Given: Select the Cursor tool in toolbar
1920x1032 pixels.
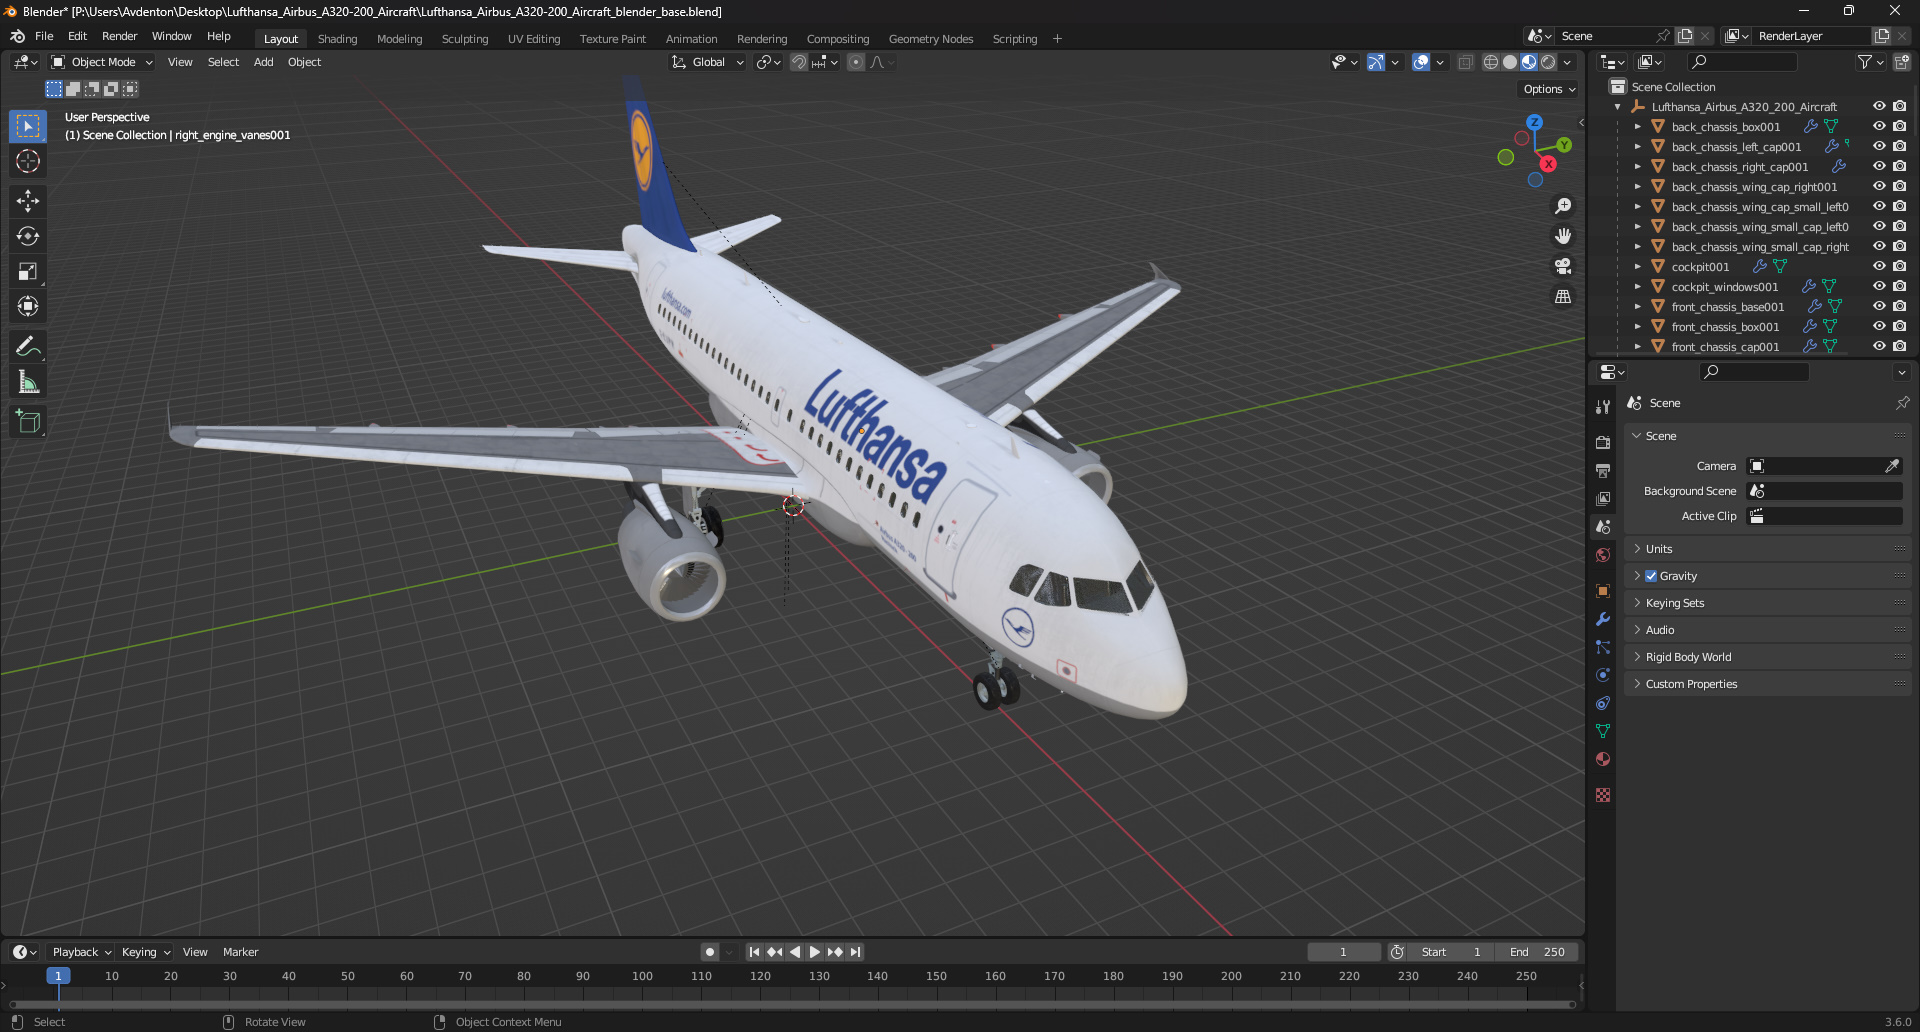Looking at the screenshot, I should point(28,162).
